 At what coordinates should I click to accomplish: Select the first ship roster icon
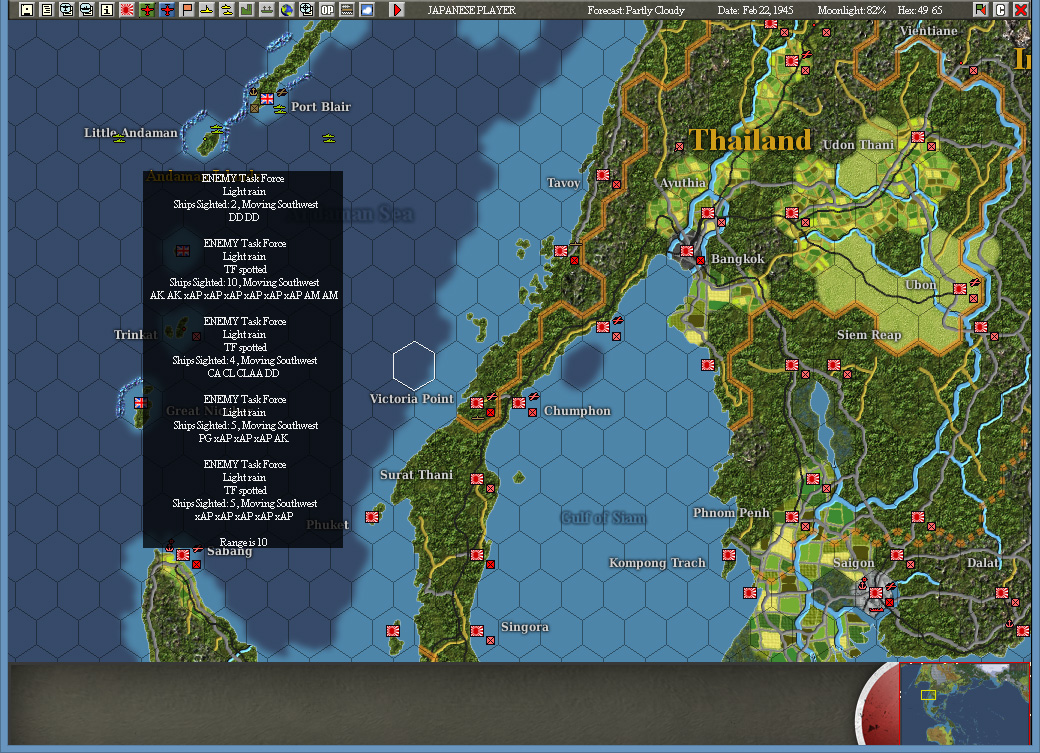(x=66, y=10)
